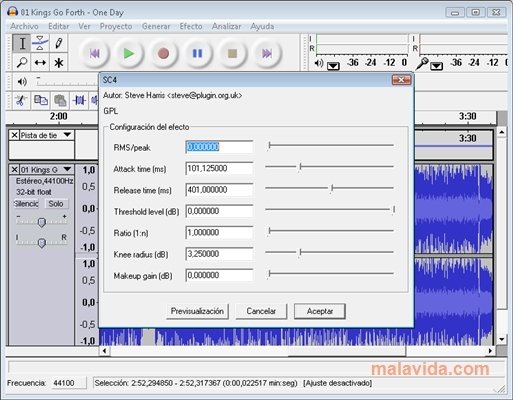The height and width of the screenshot is (400, 513).
Task: Open the 01 Kings G track dropdown
Action: point(67,169)
